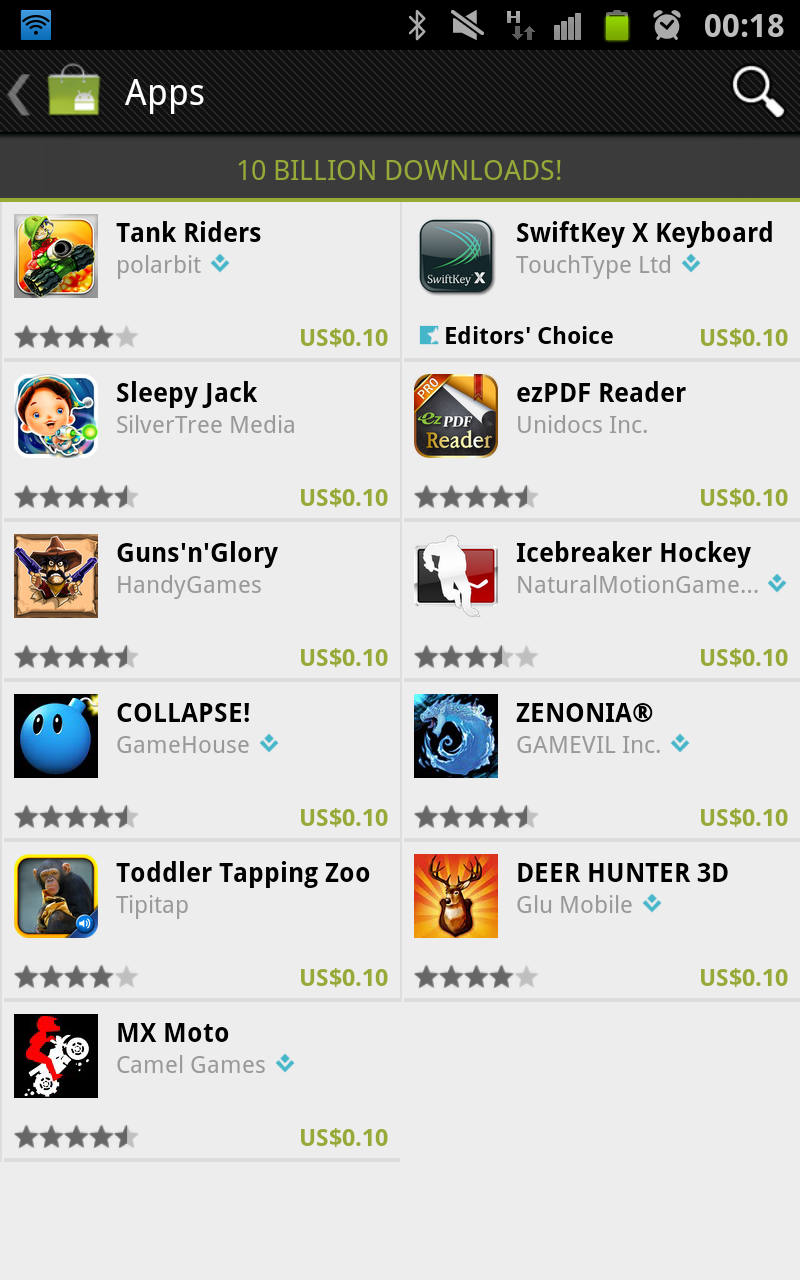Viewport: 800px width, 1280px height.
Task: Tap the Editors' Choice badge
Action: 516,336
